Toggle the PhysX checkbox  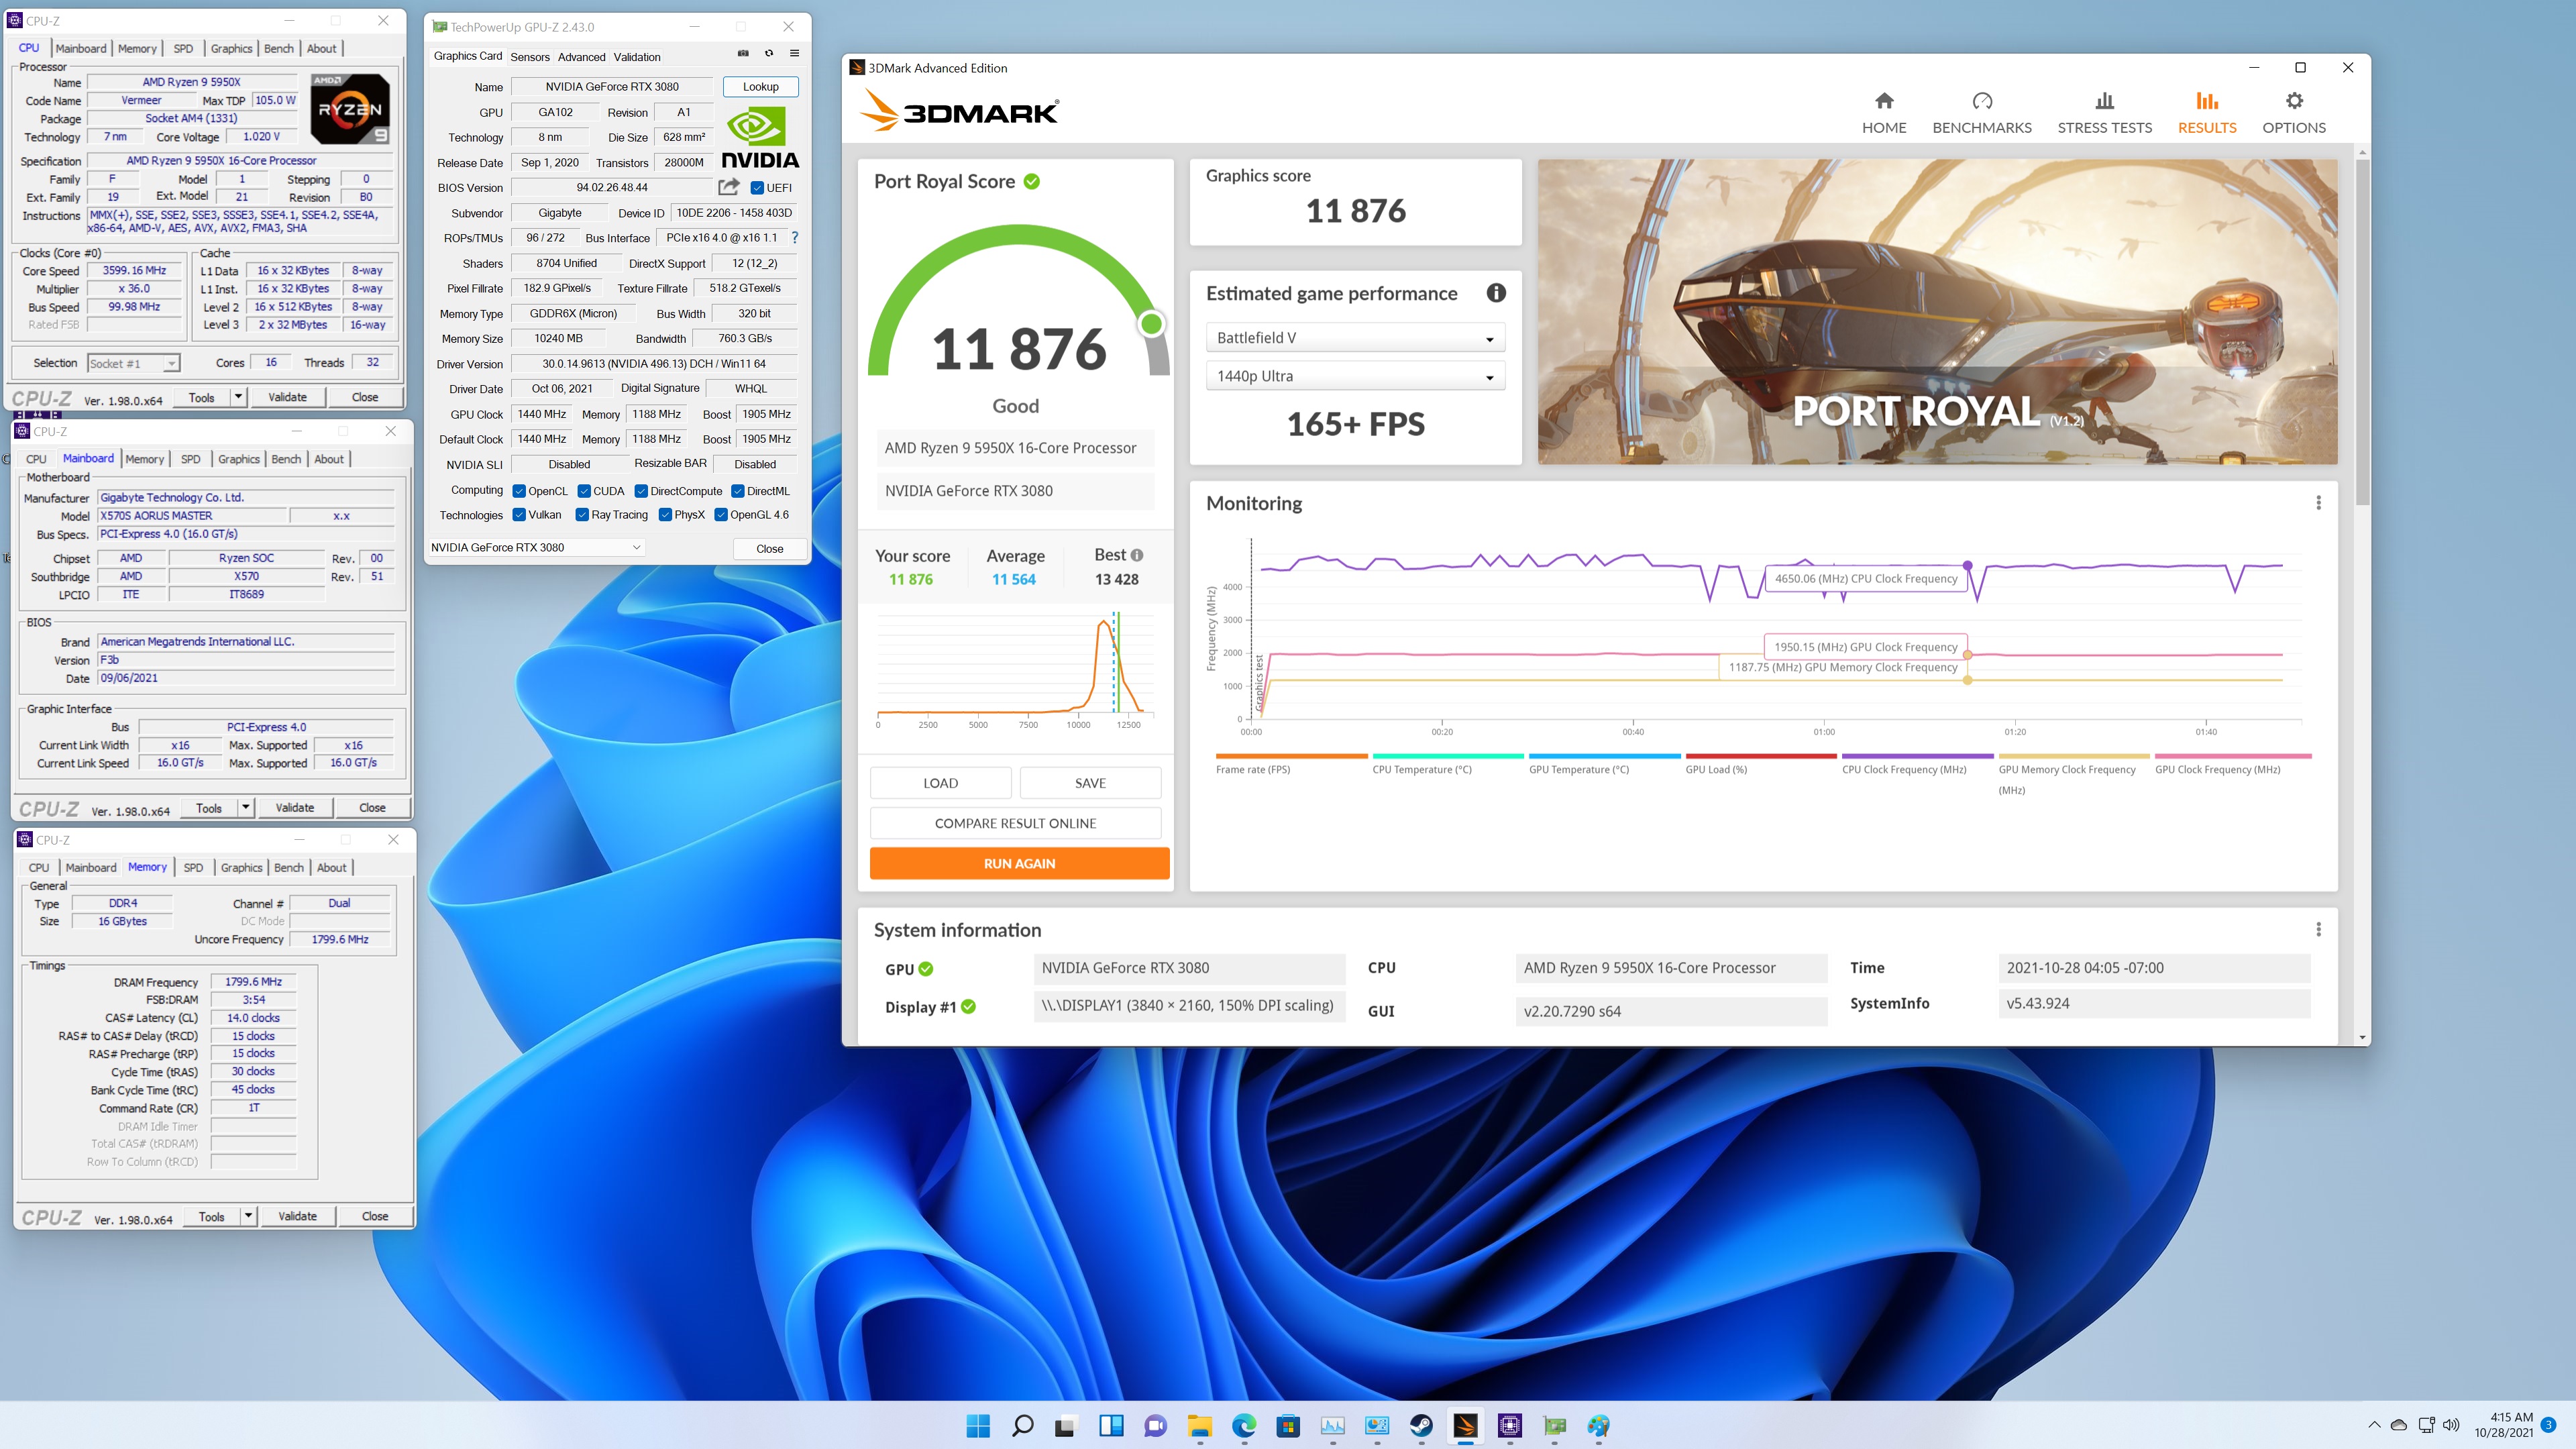coord(665,515)
